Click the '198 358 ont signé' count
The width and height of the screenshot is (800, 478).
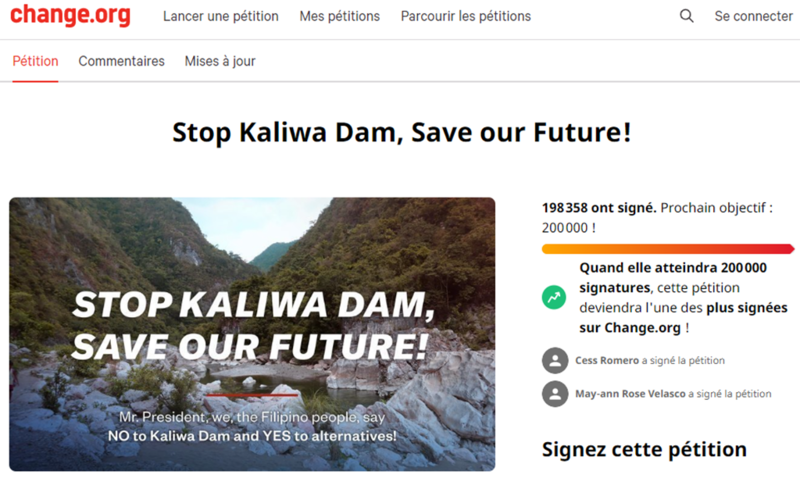pyautogui.click(x=599, y=208)
